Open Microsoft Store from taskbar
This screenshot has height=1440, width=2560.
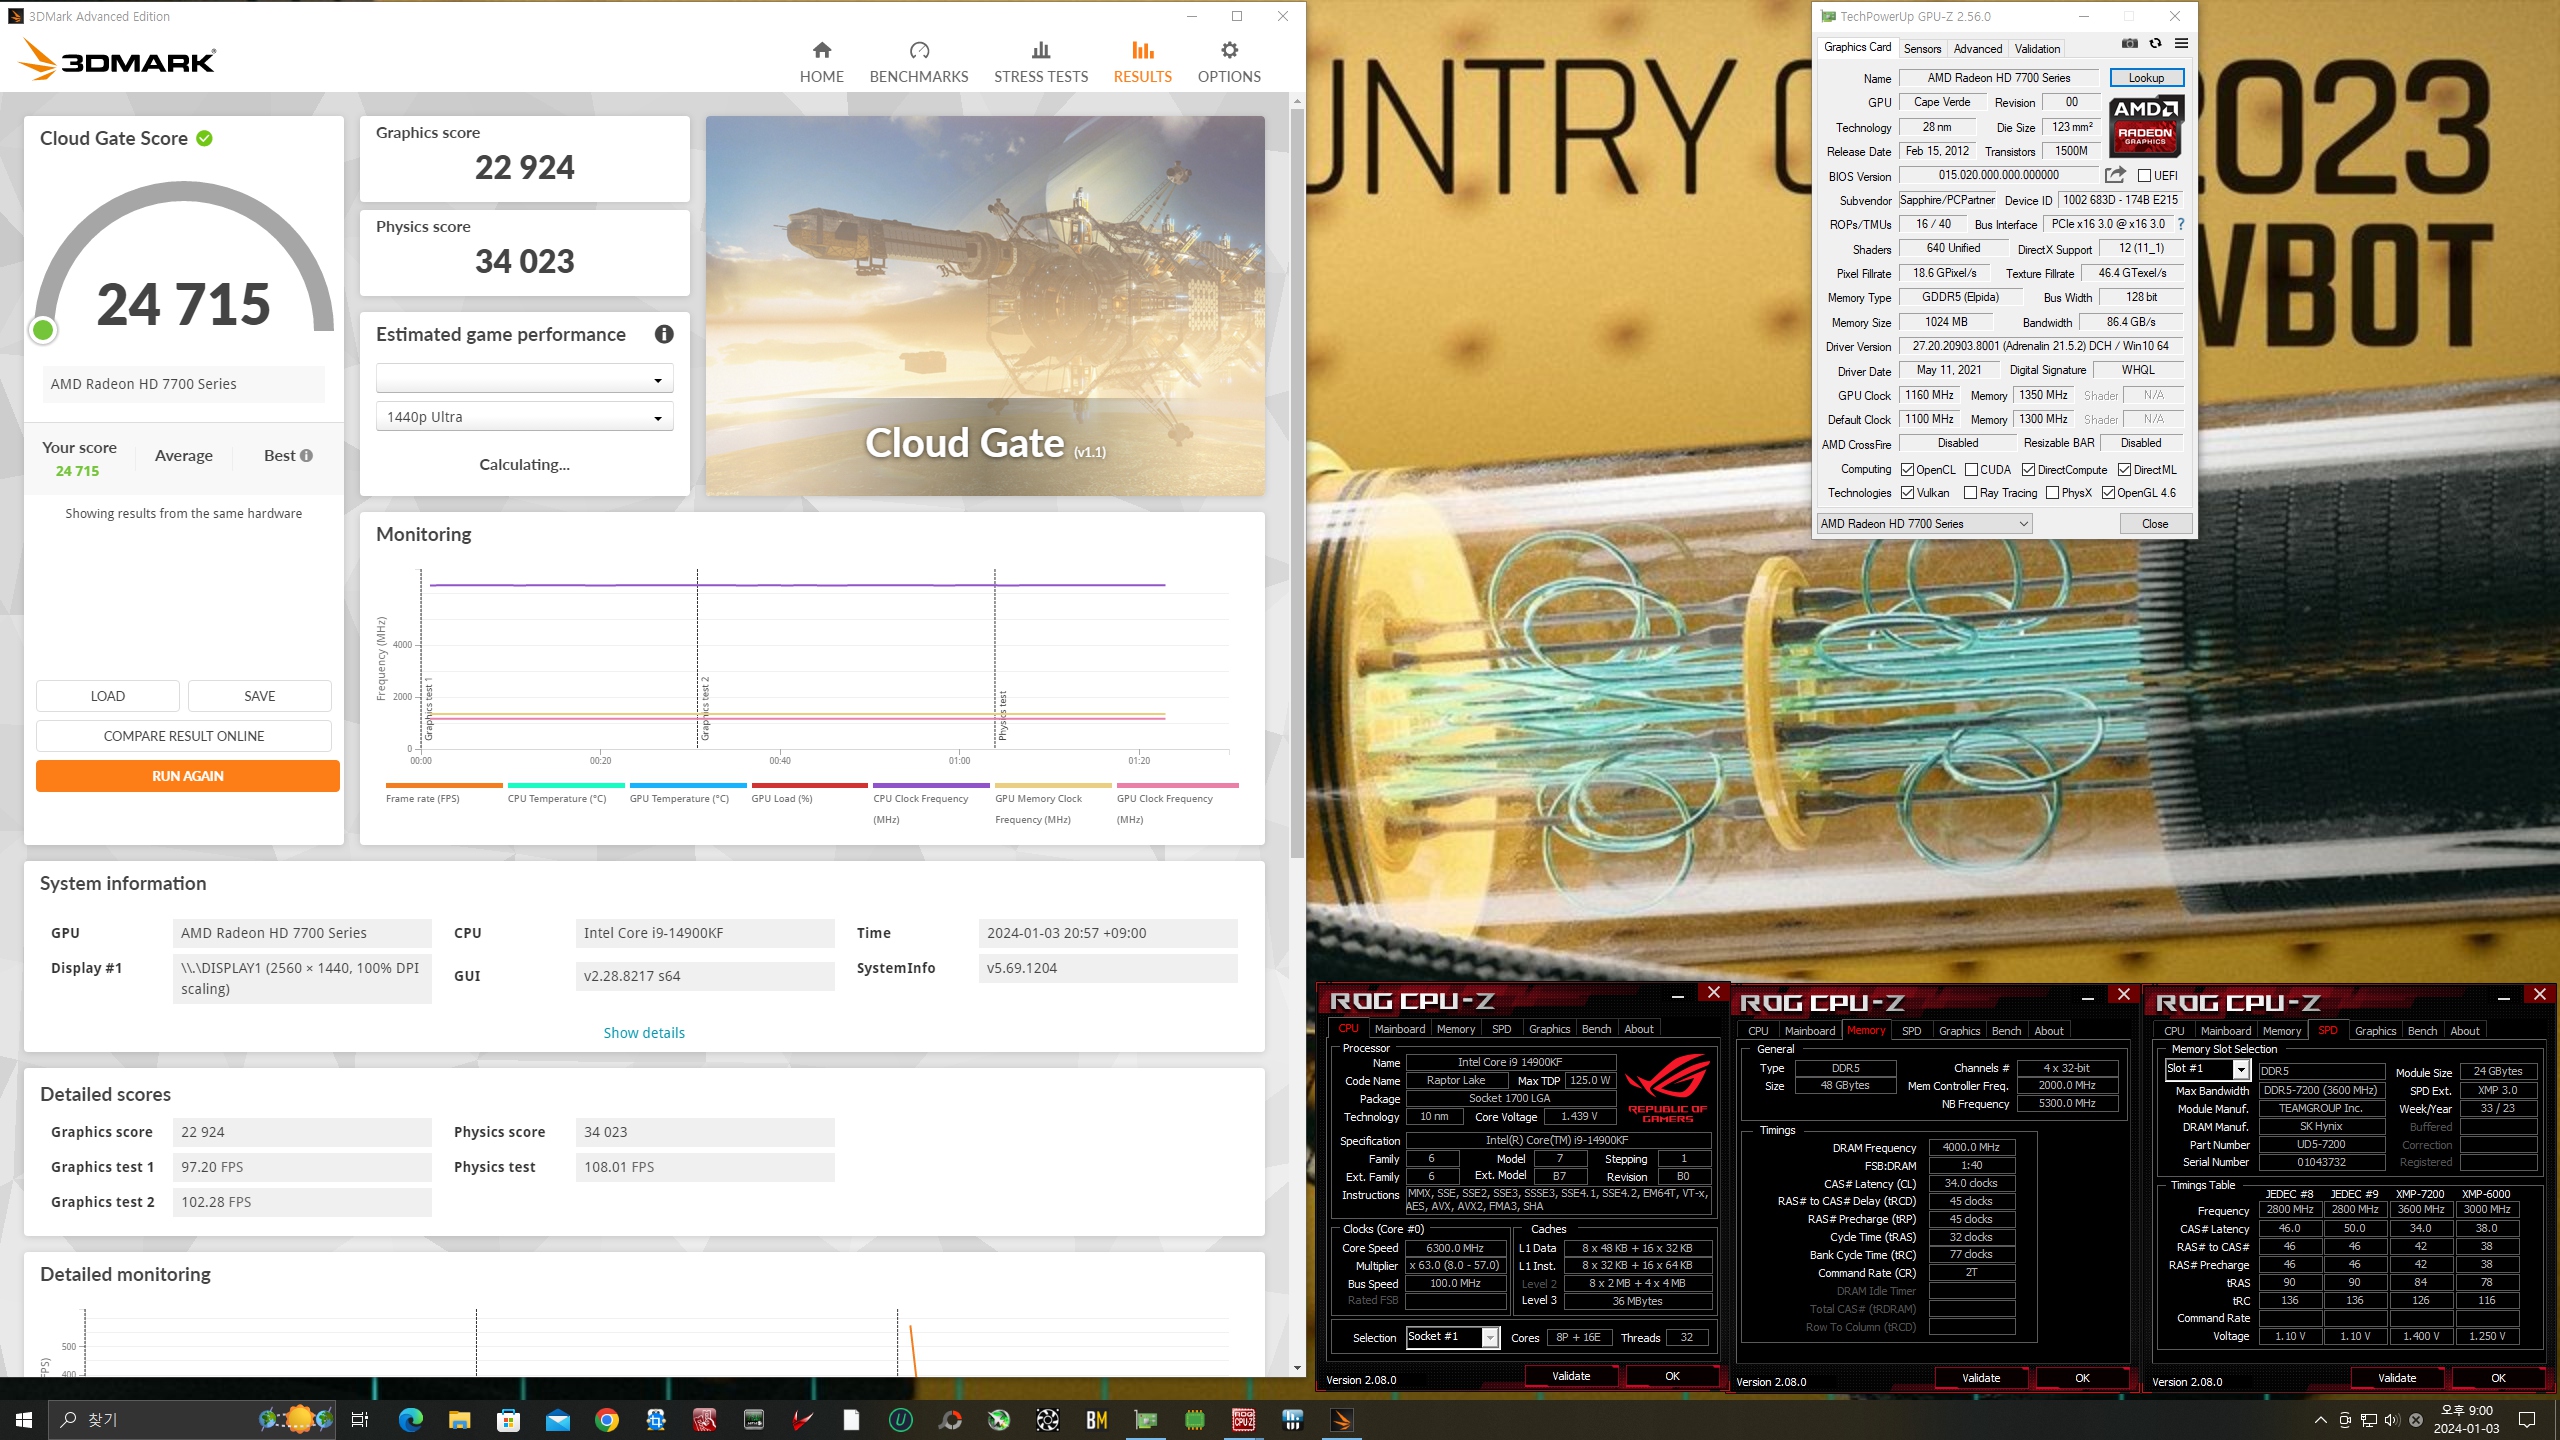tap(508, 1419)
